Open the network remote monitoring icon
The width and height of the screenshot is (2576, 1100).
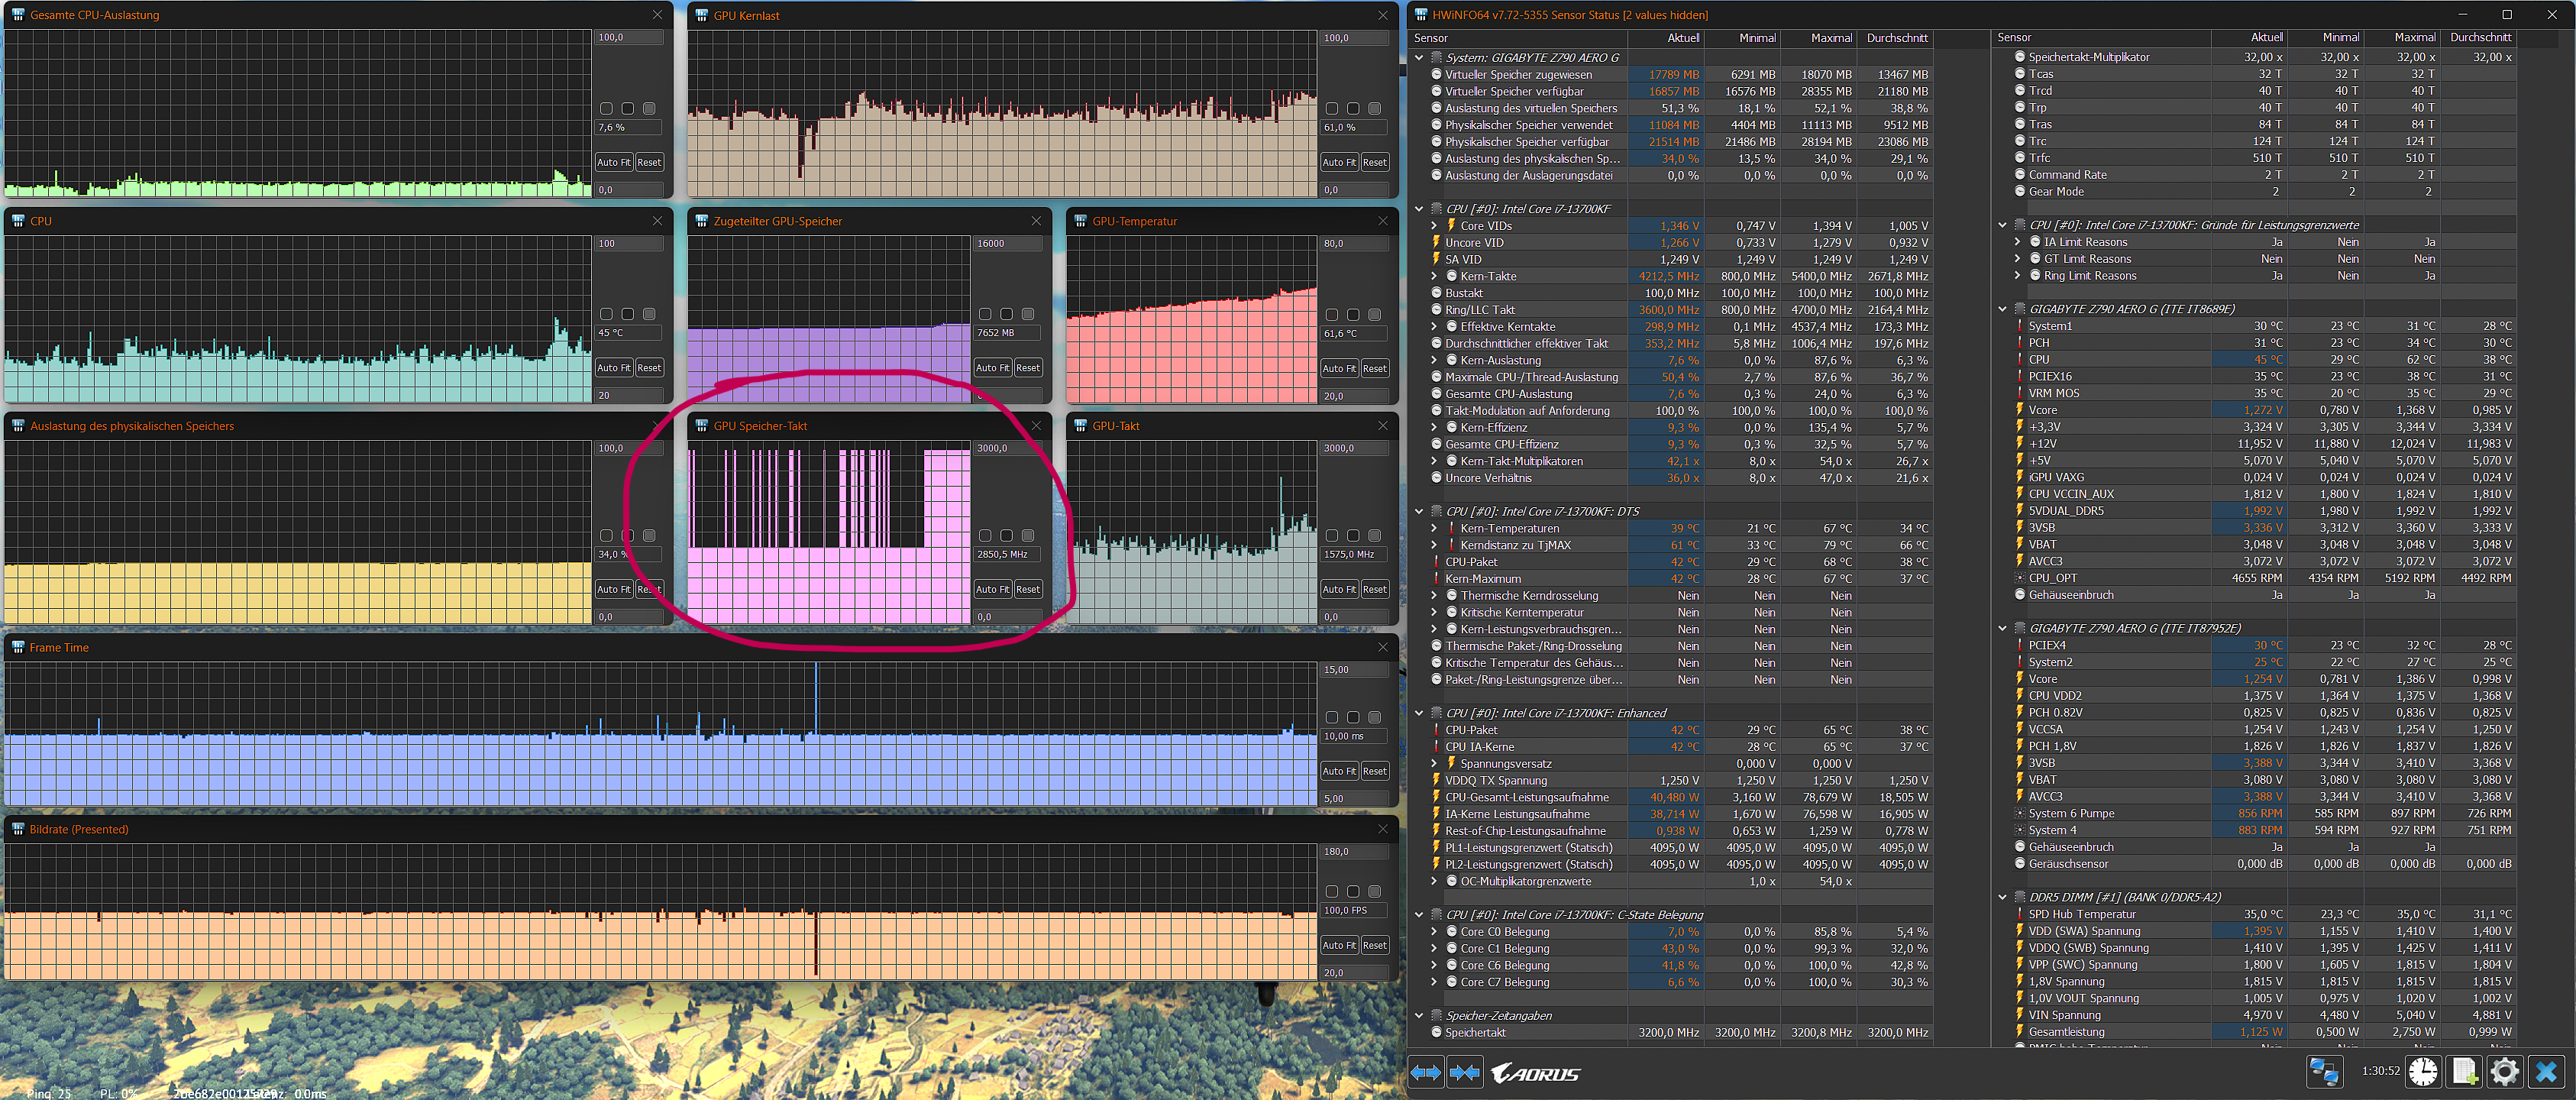click(x=2324, y=1072)
